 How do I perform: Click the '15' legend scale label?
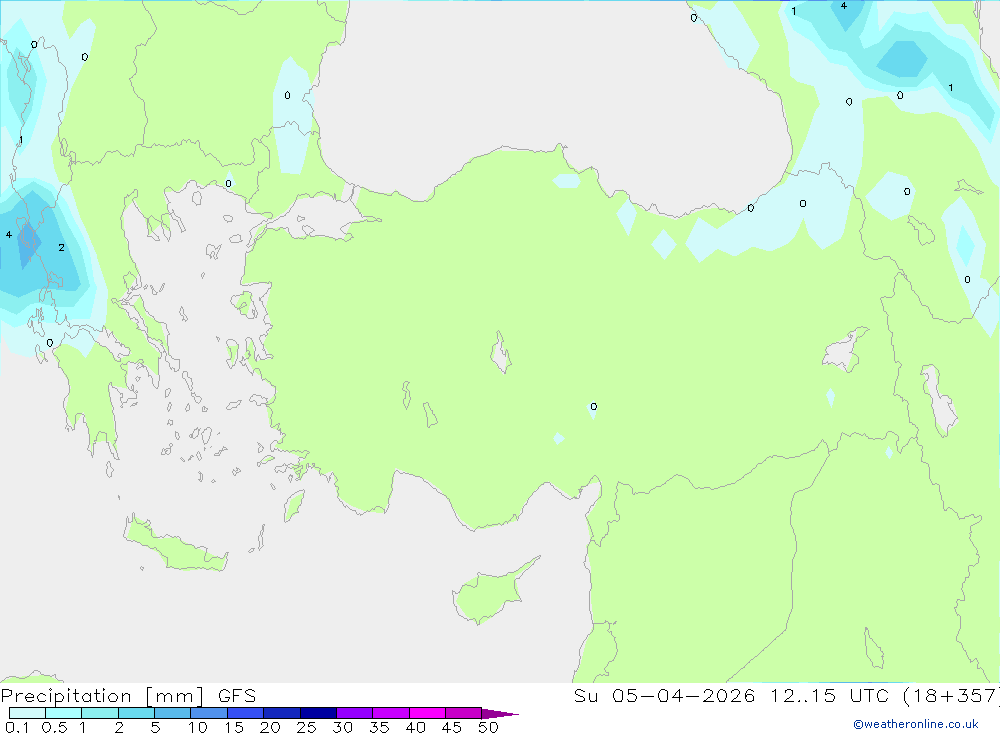pos(233,727)
